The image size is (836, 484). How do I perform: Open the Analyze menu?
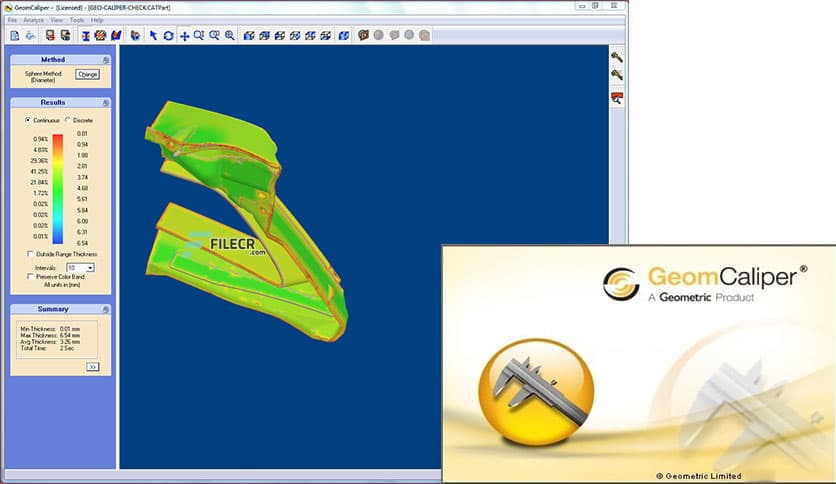34,20
